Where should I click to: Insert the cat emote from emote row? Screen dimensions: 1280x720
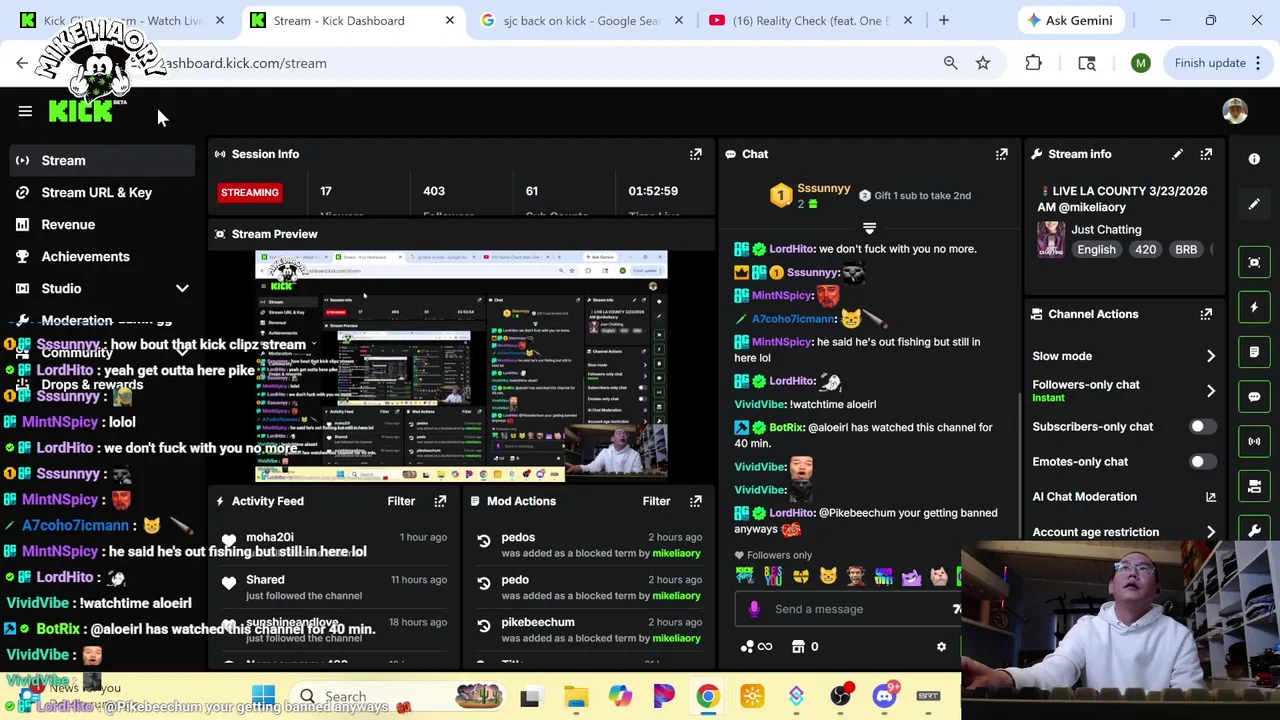point(828,576)
